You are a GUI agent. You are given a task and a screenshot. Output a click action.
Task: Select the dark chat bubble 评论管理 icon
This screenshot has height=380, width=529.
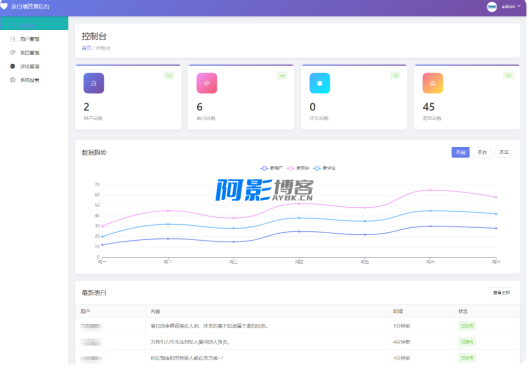[x=12, y=66]
